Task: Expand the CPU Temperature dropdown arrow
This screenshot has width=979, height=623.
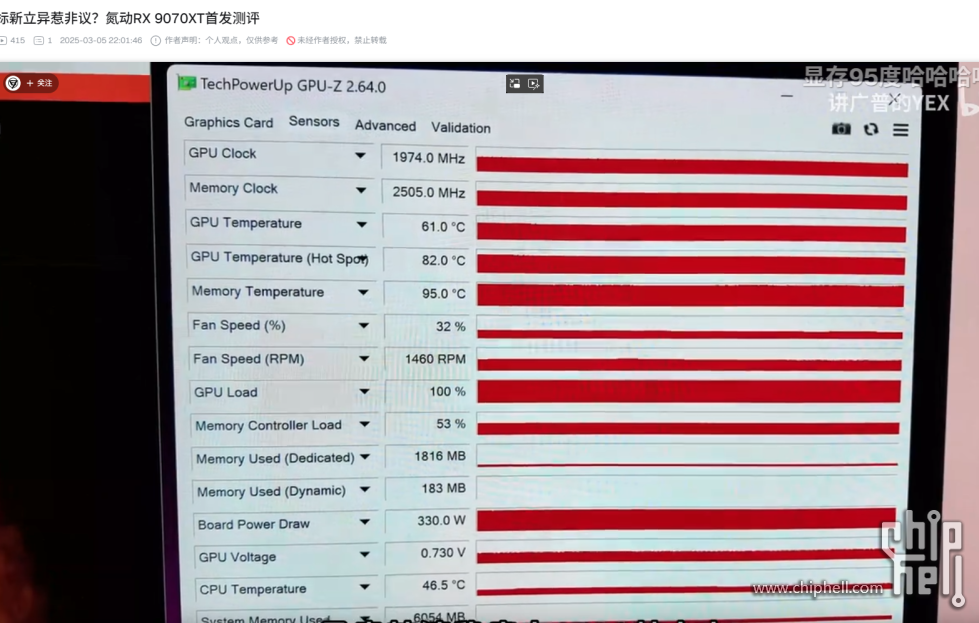Action: pos(365,587)
